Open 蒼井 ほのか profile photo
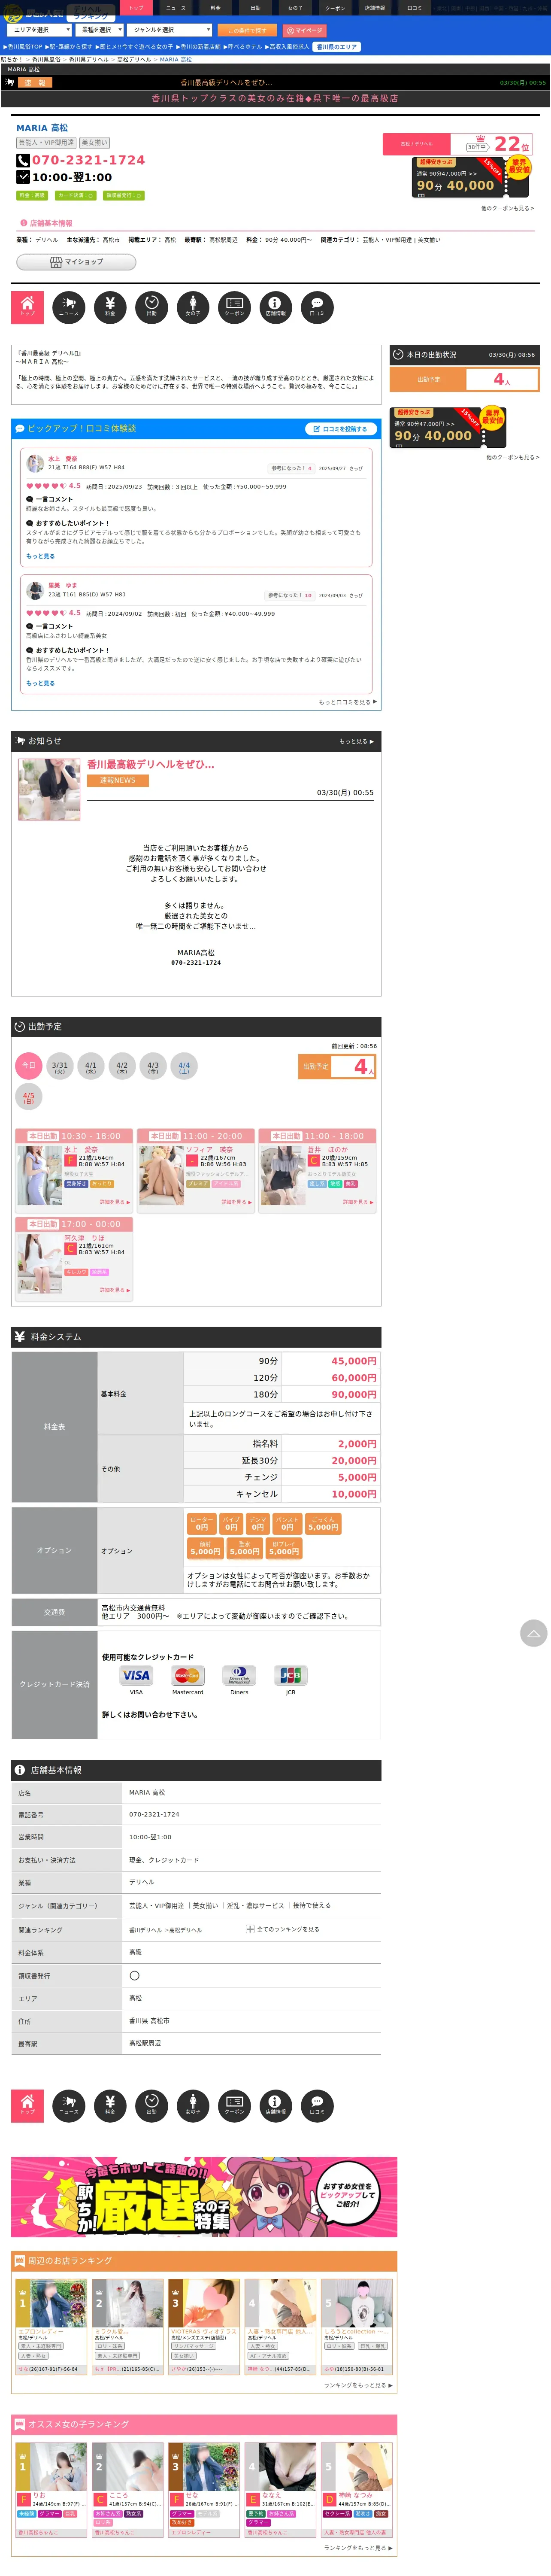 (283, 1176)
